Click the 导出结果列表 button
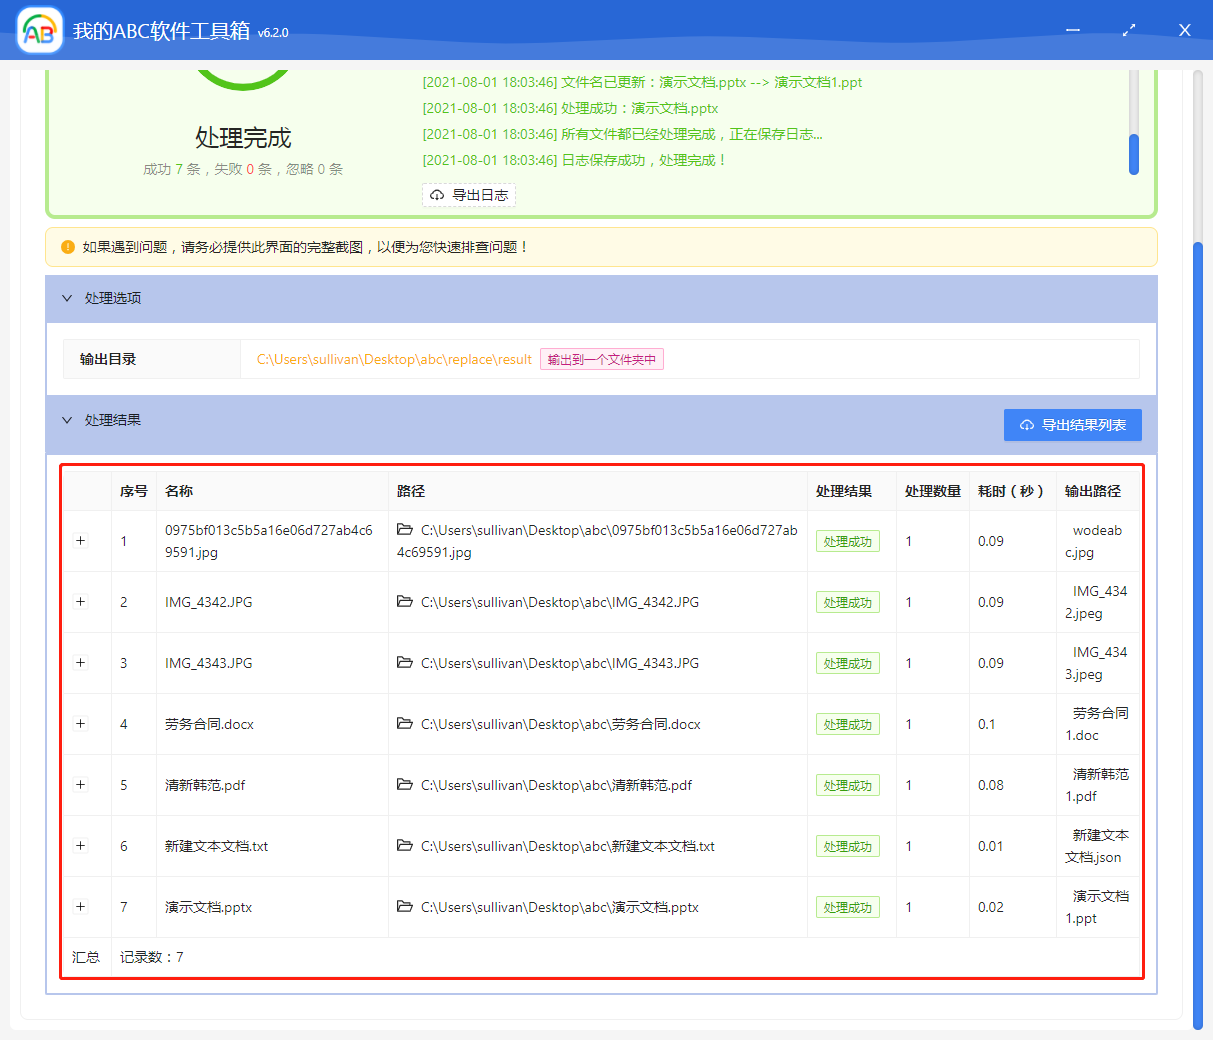 1072,425
